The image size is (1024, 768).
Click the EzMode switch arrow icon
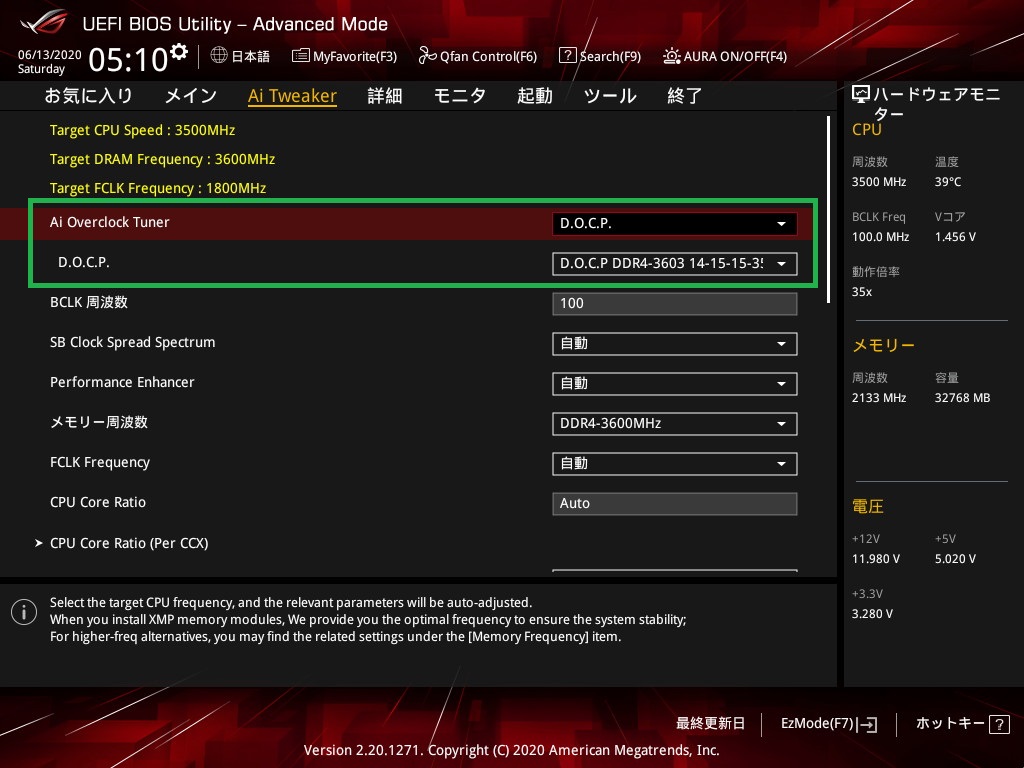pyautogui.click(x=867, y=724)
